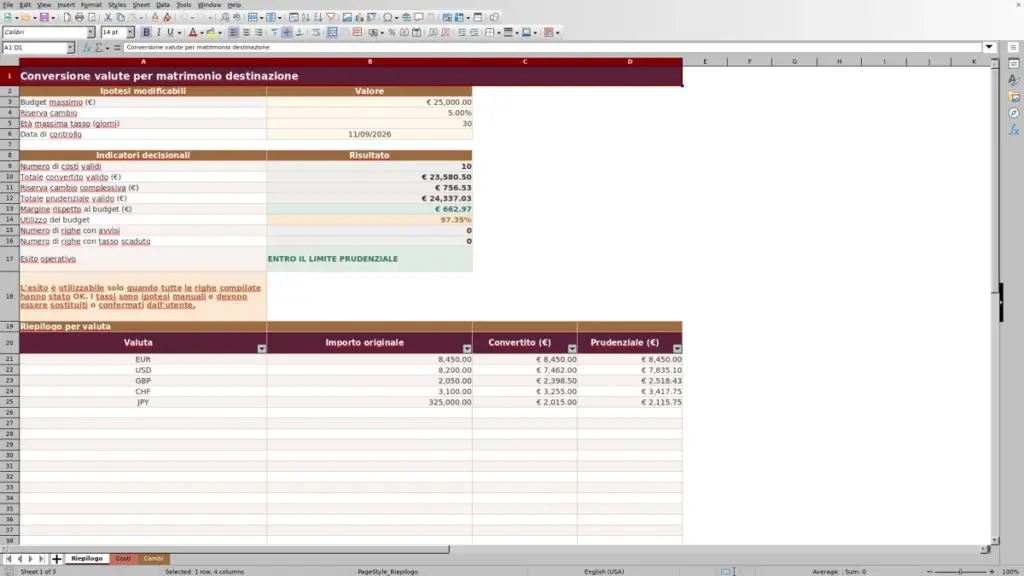Toggle Italic text formatting

159,32
